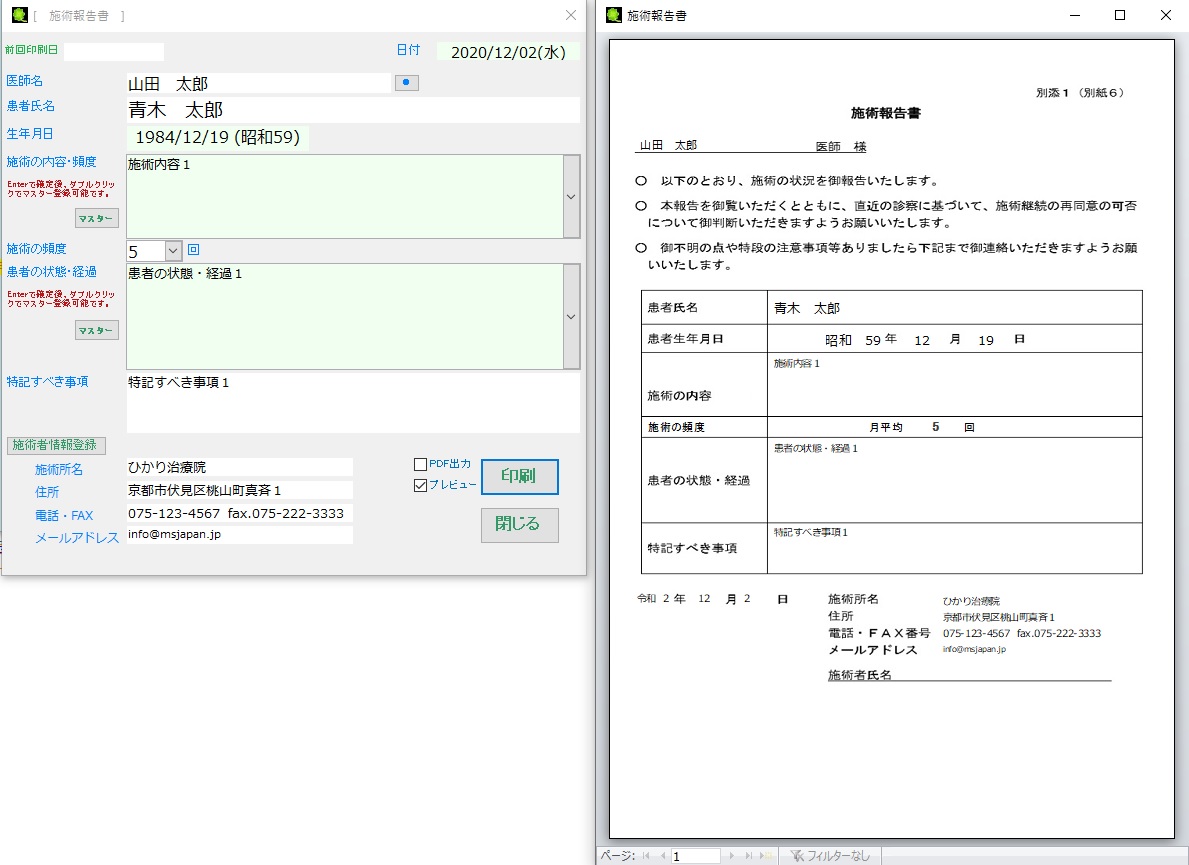Maximize the 施術報告書 preview window

1120,15
